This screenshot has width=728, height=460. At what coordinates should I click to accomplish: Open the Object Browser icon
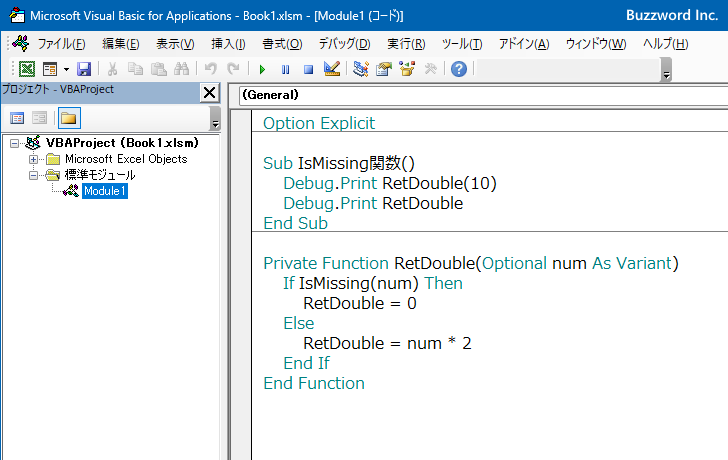click(x=407, y=69)
